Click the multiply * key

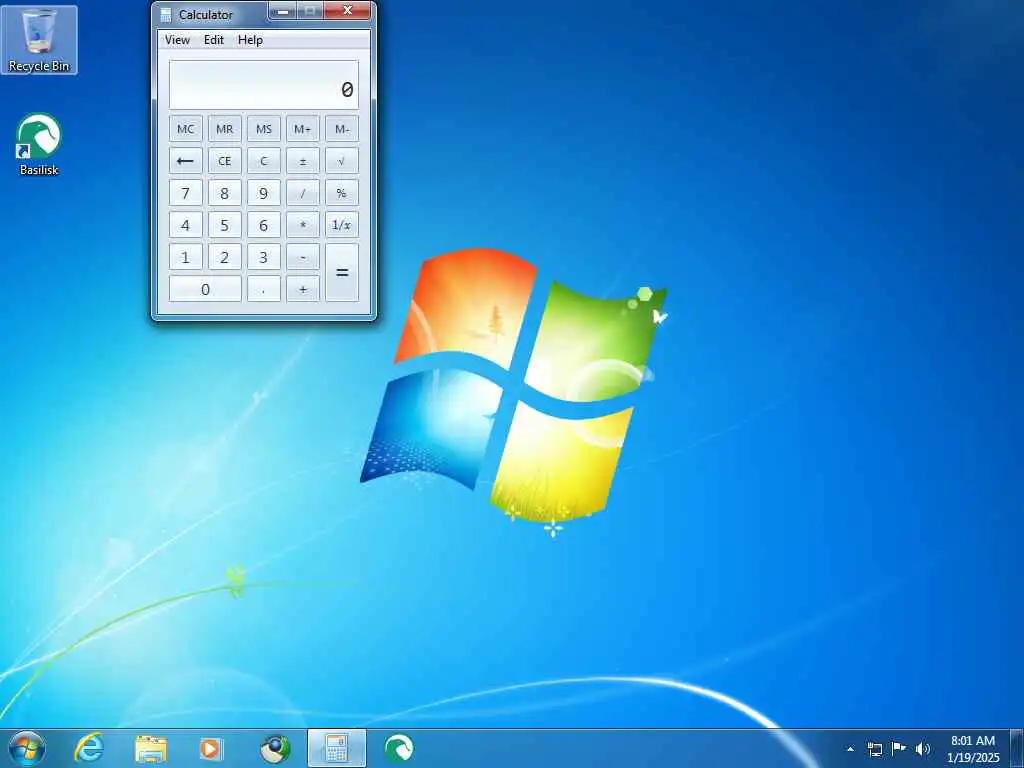click(302, 225)
